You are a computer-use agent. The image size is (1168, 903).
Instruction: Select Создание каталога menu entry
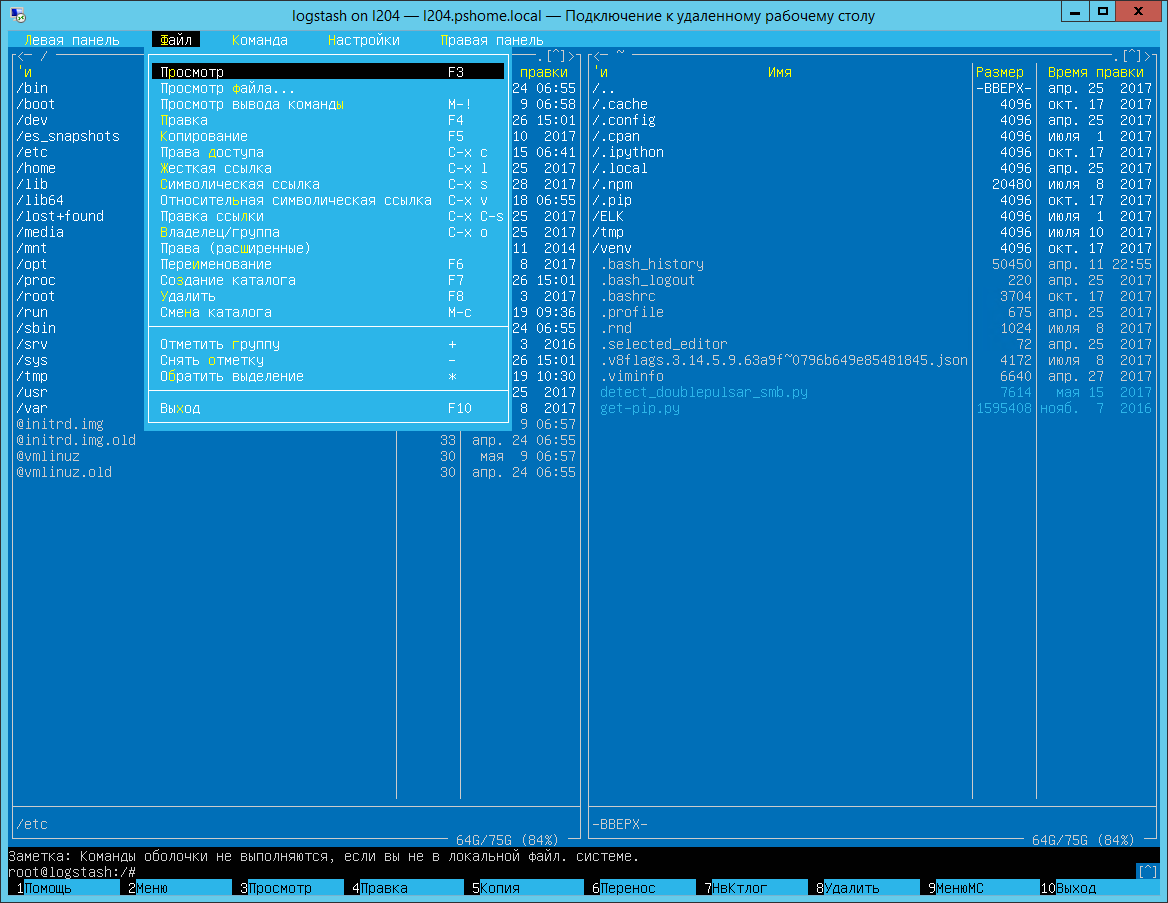click(228, 280)
